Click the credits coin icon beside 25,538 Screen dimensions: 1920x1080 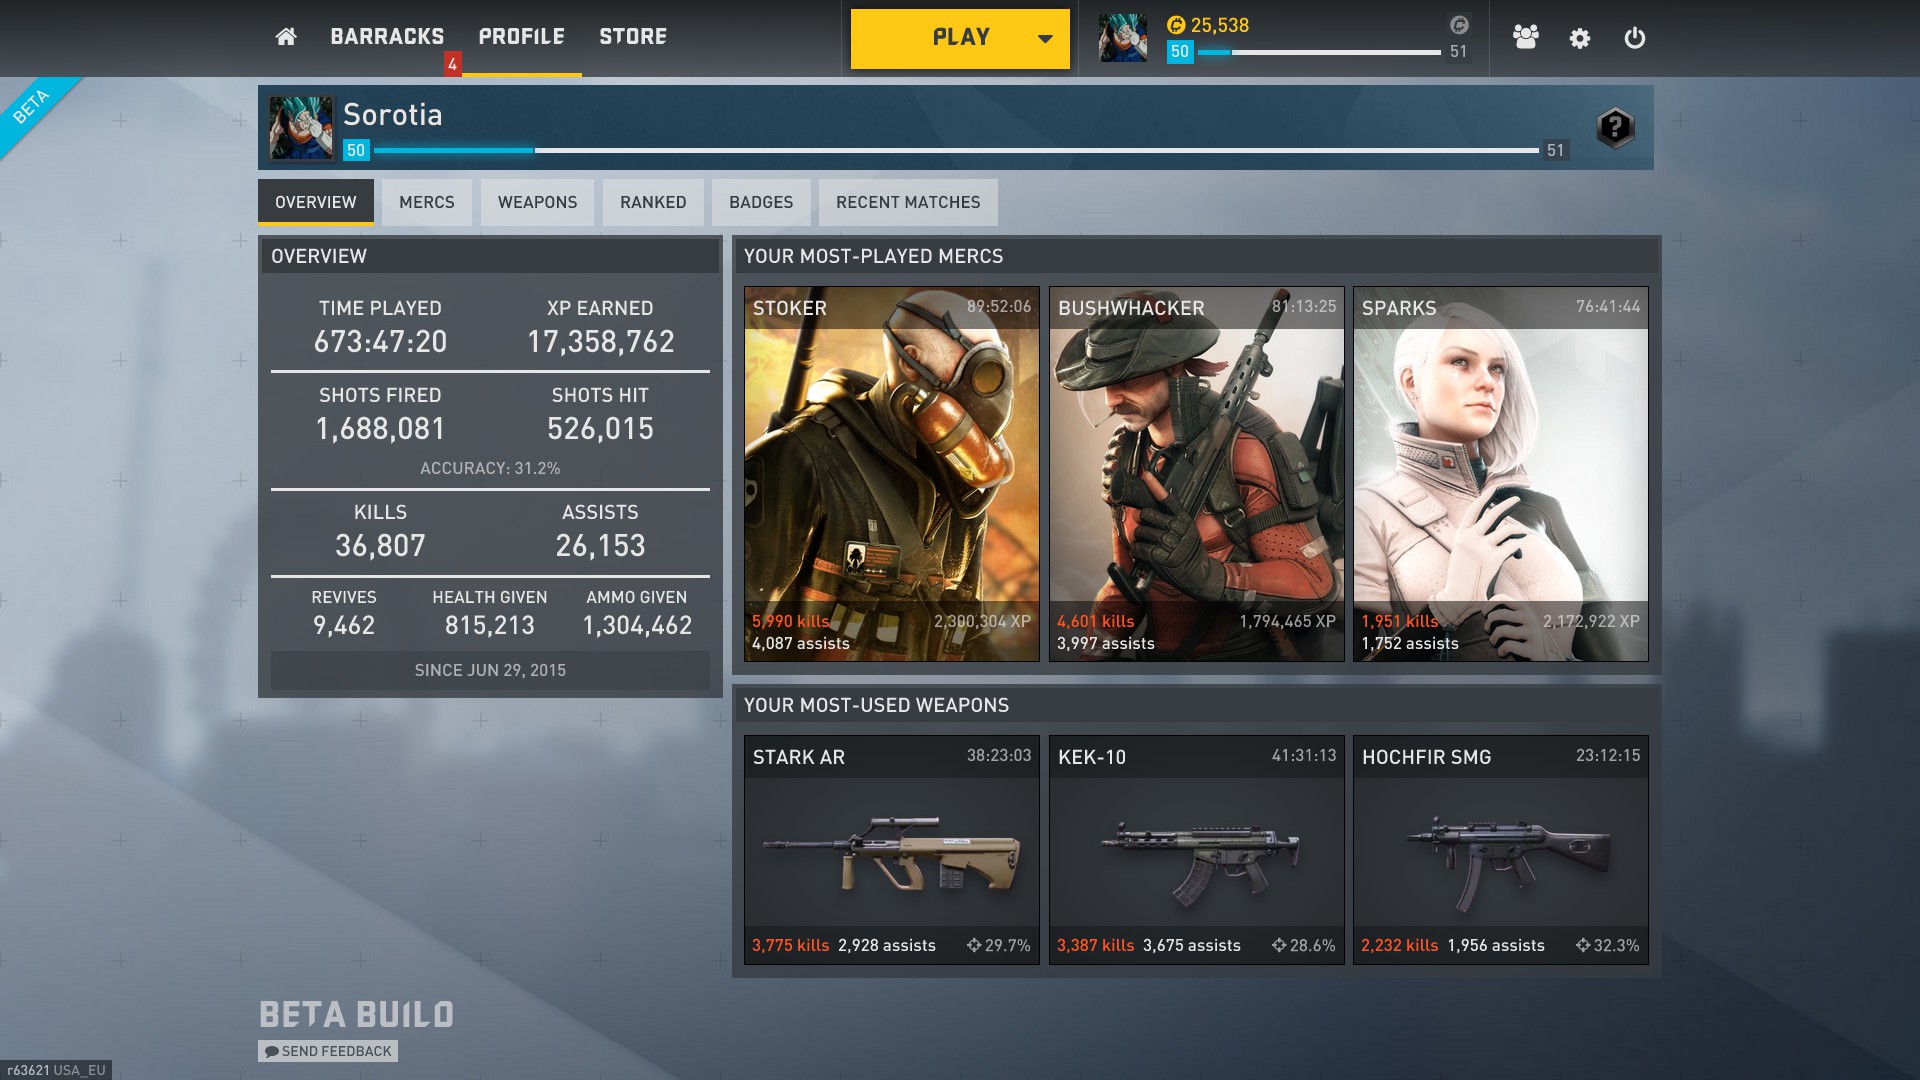coord(1176,25)
